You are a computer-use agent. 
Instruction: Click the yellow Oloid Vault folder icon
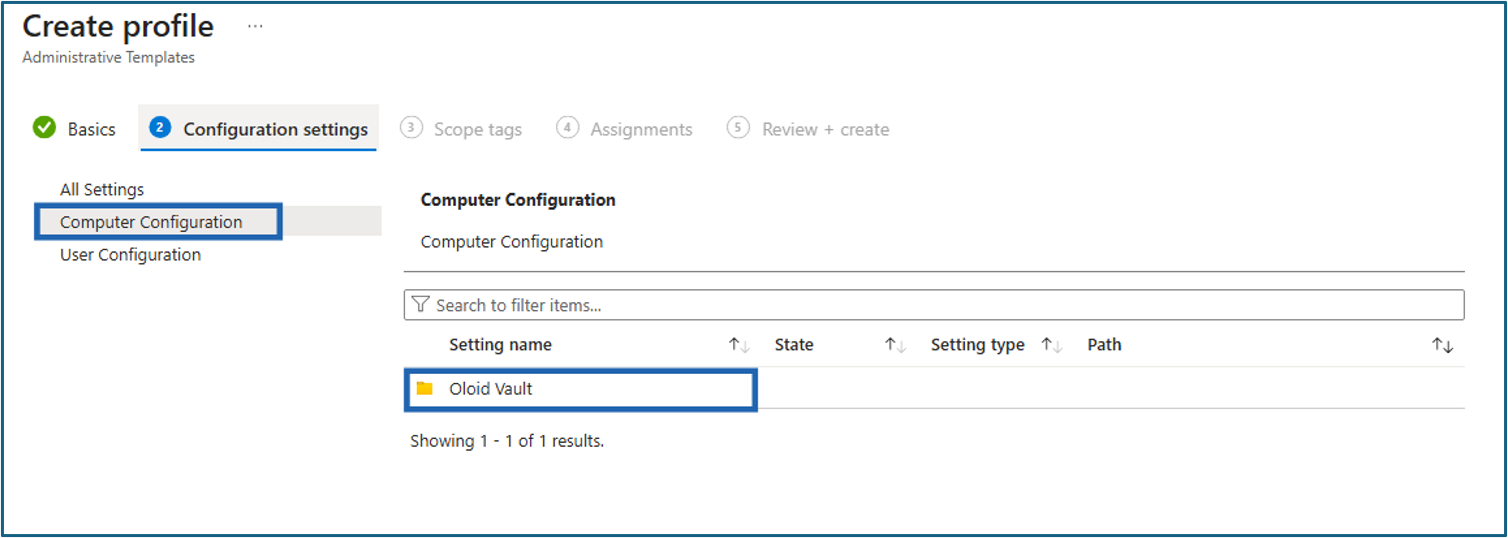click(x=425, y=388)
